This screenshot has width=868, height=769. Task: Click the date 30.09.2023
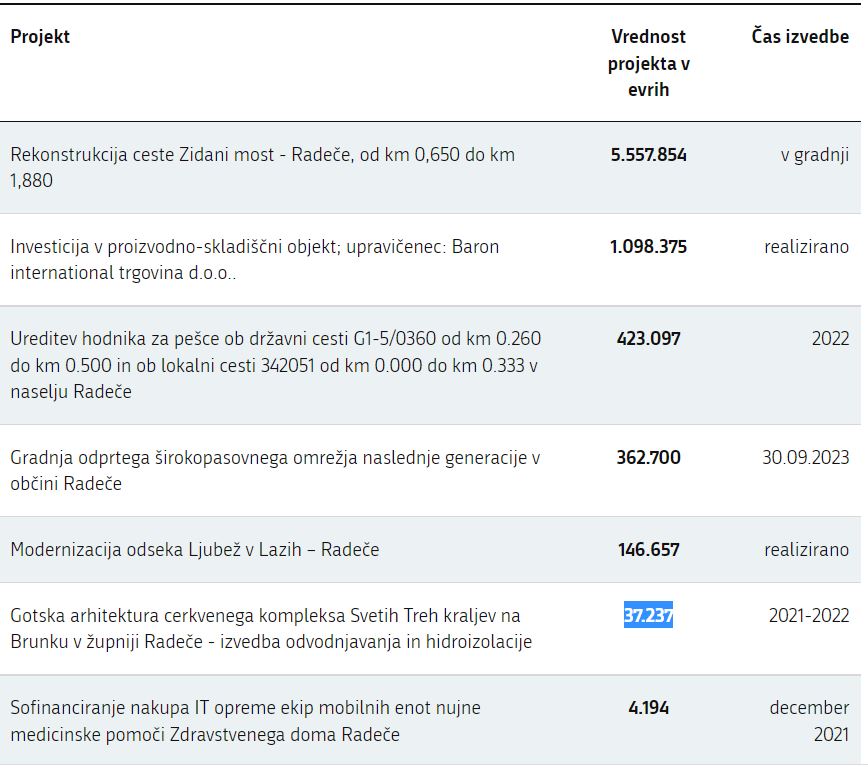point(805,458)
